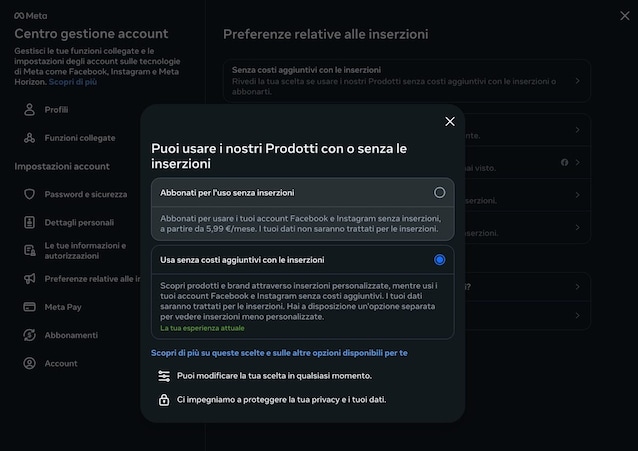Open 'Preferenze relative alle inserzioni' sidebar item

[90, 279]
